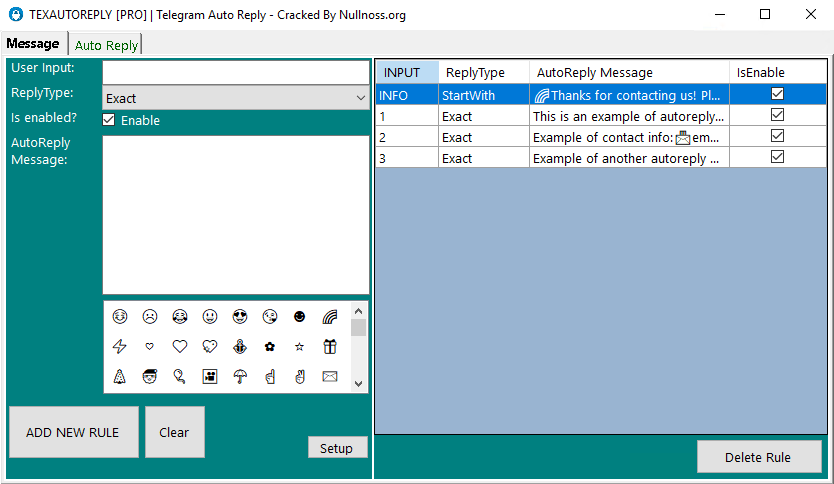Viewport: 834px width, 484px height.
Task: Click the emoji list scrollbar thumb
Action: pyautogui.click(x=358, y=327)
